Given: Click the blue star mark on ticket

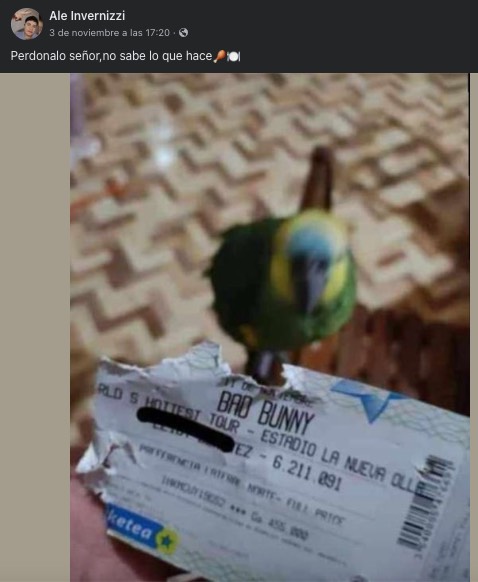Looking at the screenshot, I should (368, 401).
